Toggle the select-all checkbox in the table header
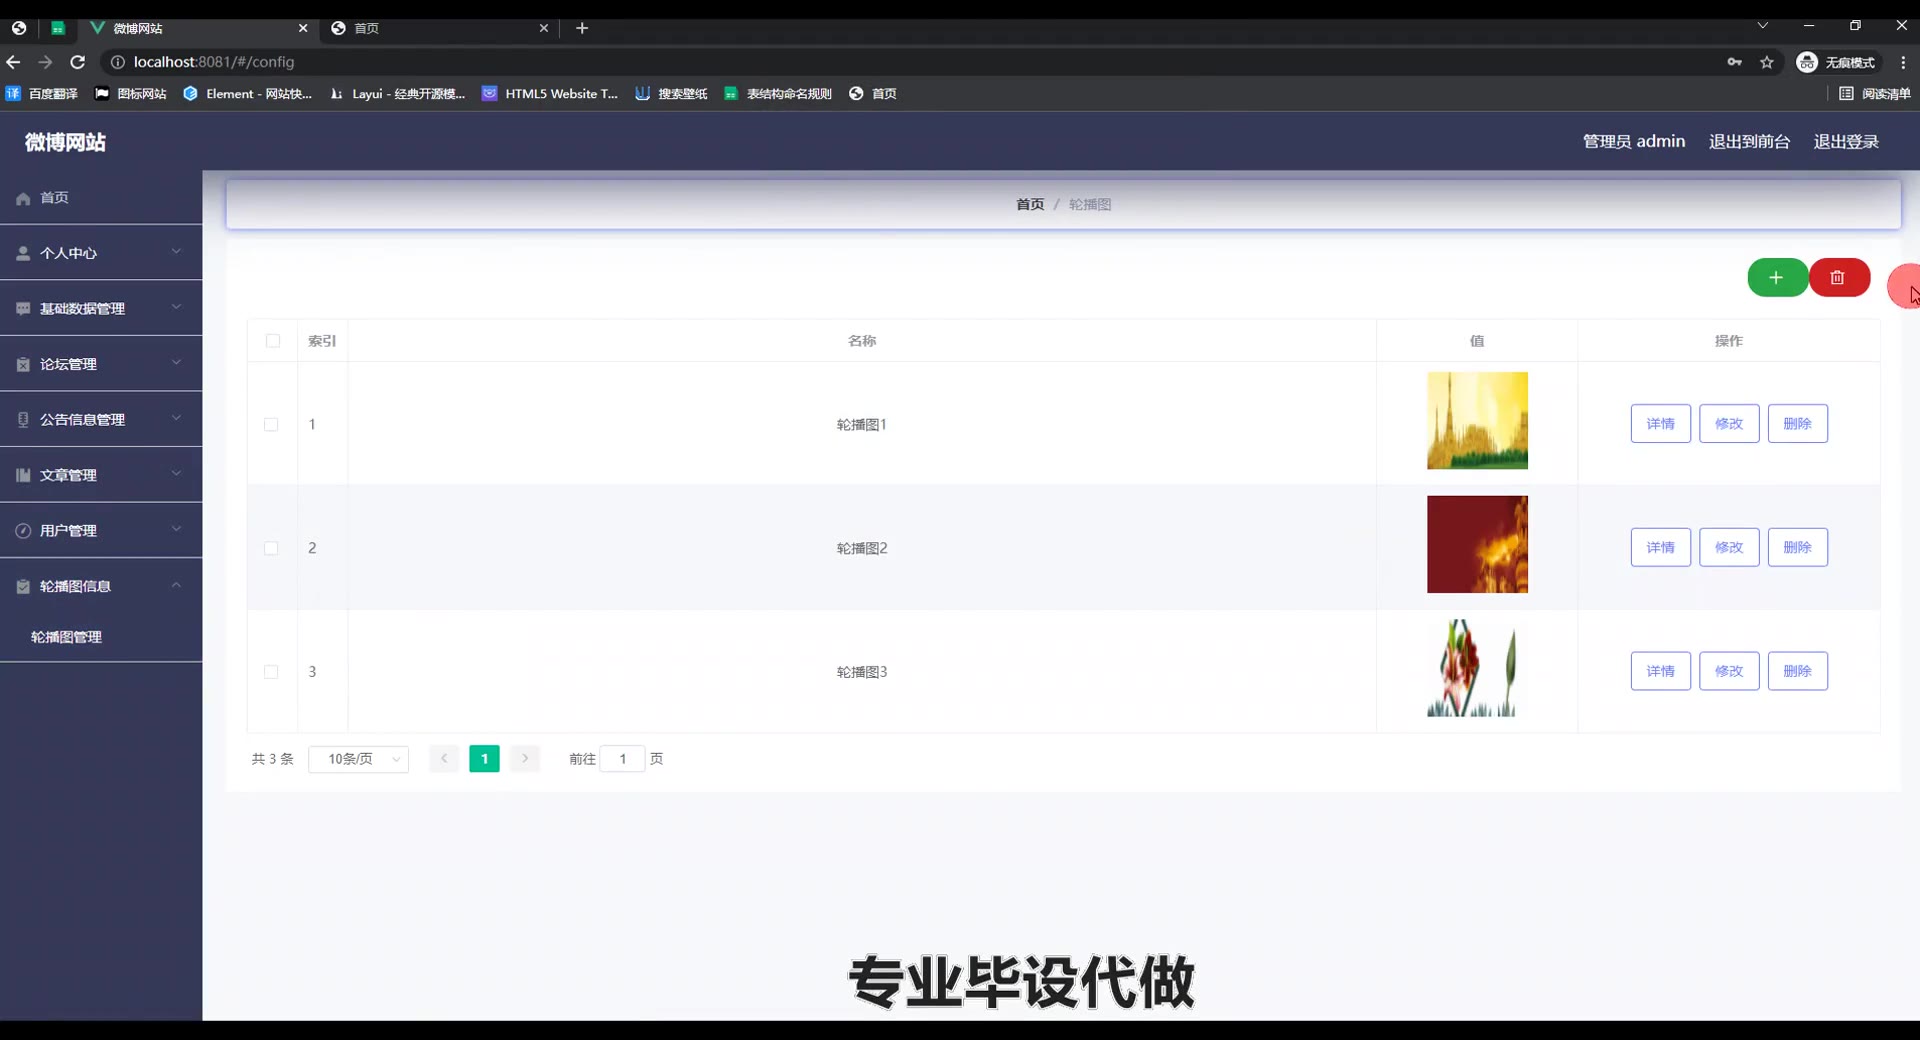The height and width of the screenshot is (1040, 1920). (x=273, y=341)
